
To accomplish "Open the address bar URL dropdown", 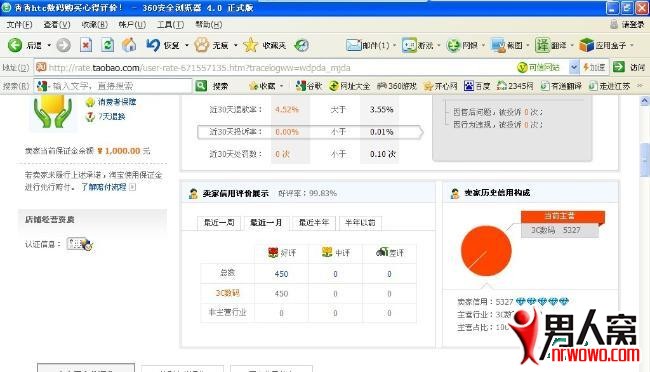I will point(574,67).
